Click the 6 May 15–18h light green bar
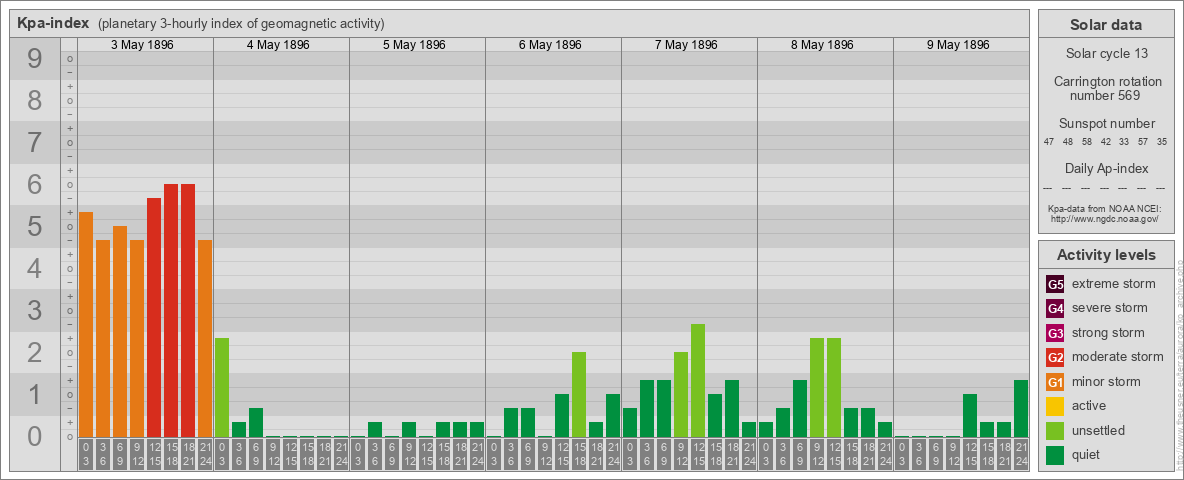This screenshot has width=1184, height=480. coord(579,395)
